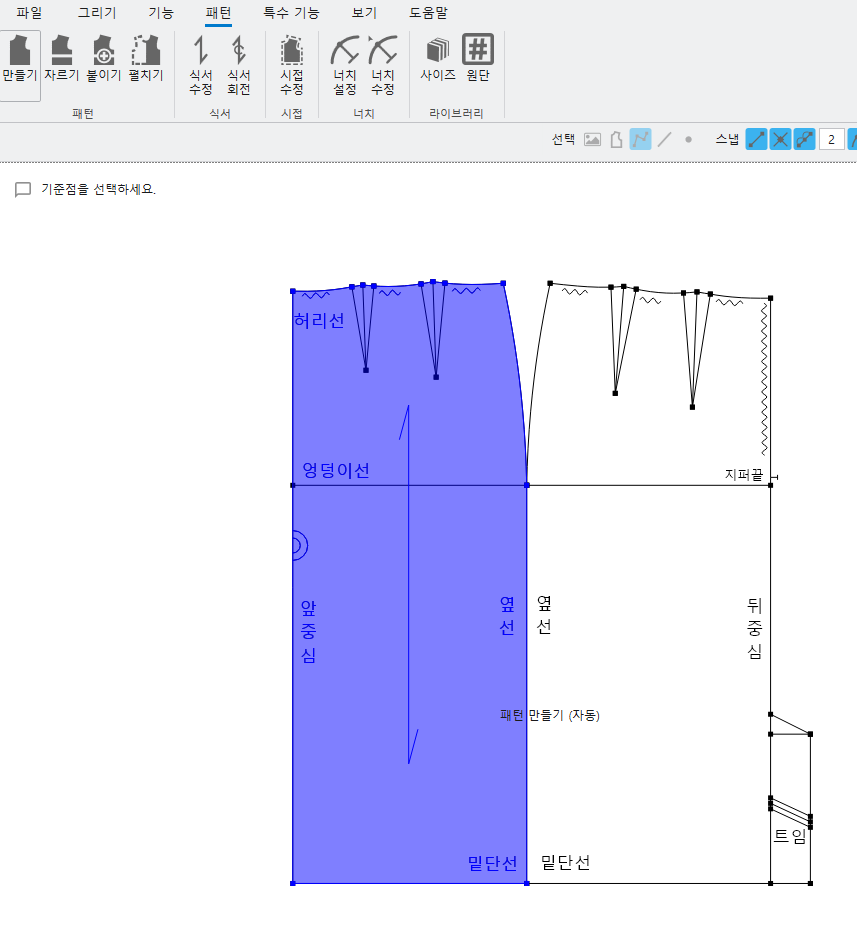Click the message bubble icon beside prompt
The image size is (857, 931).
pyautogui.click(x=23, y=189)
